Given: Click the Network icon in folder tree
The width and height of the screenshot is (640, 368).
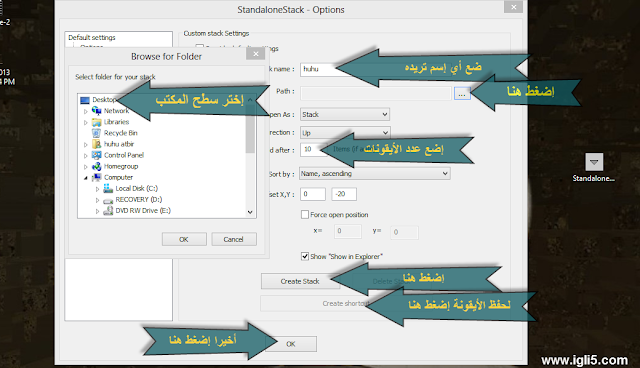Looking at the screenshot, I should [97, 111].
